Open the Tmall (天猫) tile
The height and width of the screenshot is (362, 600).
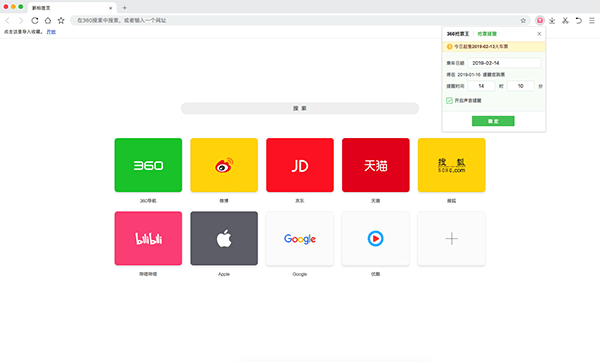coord(376,165)
